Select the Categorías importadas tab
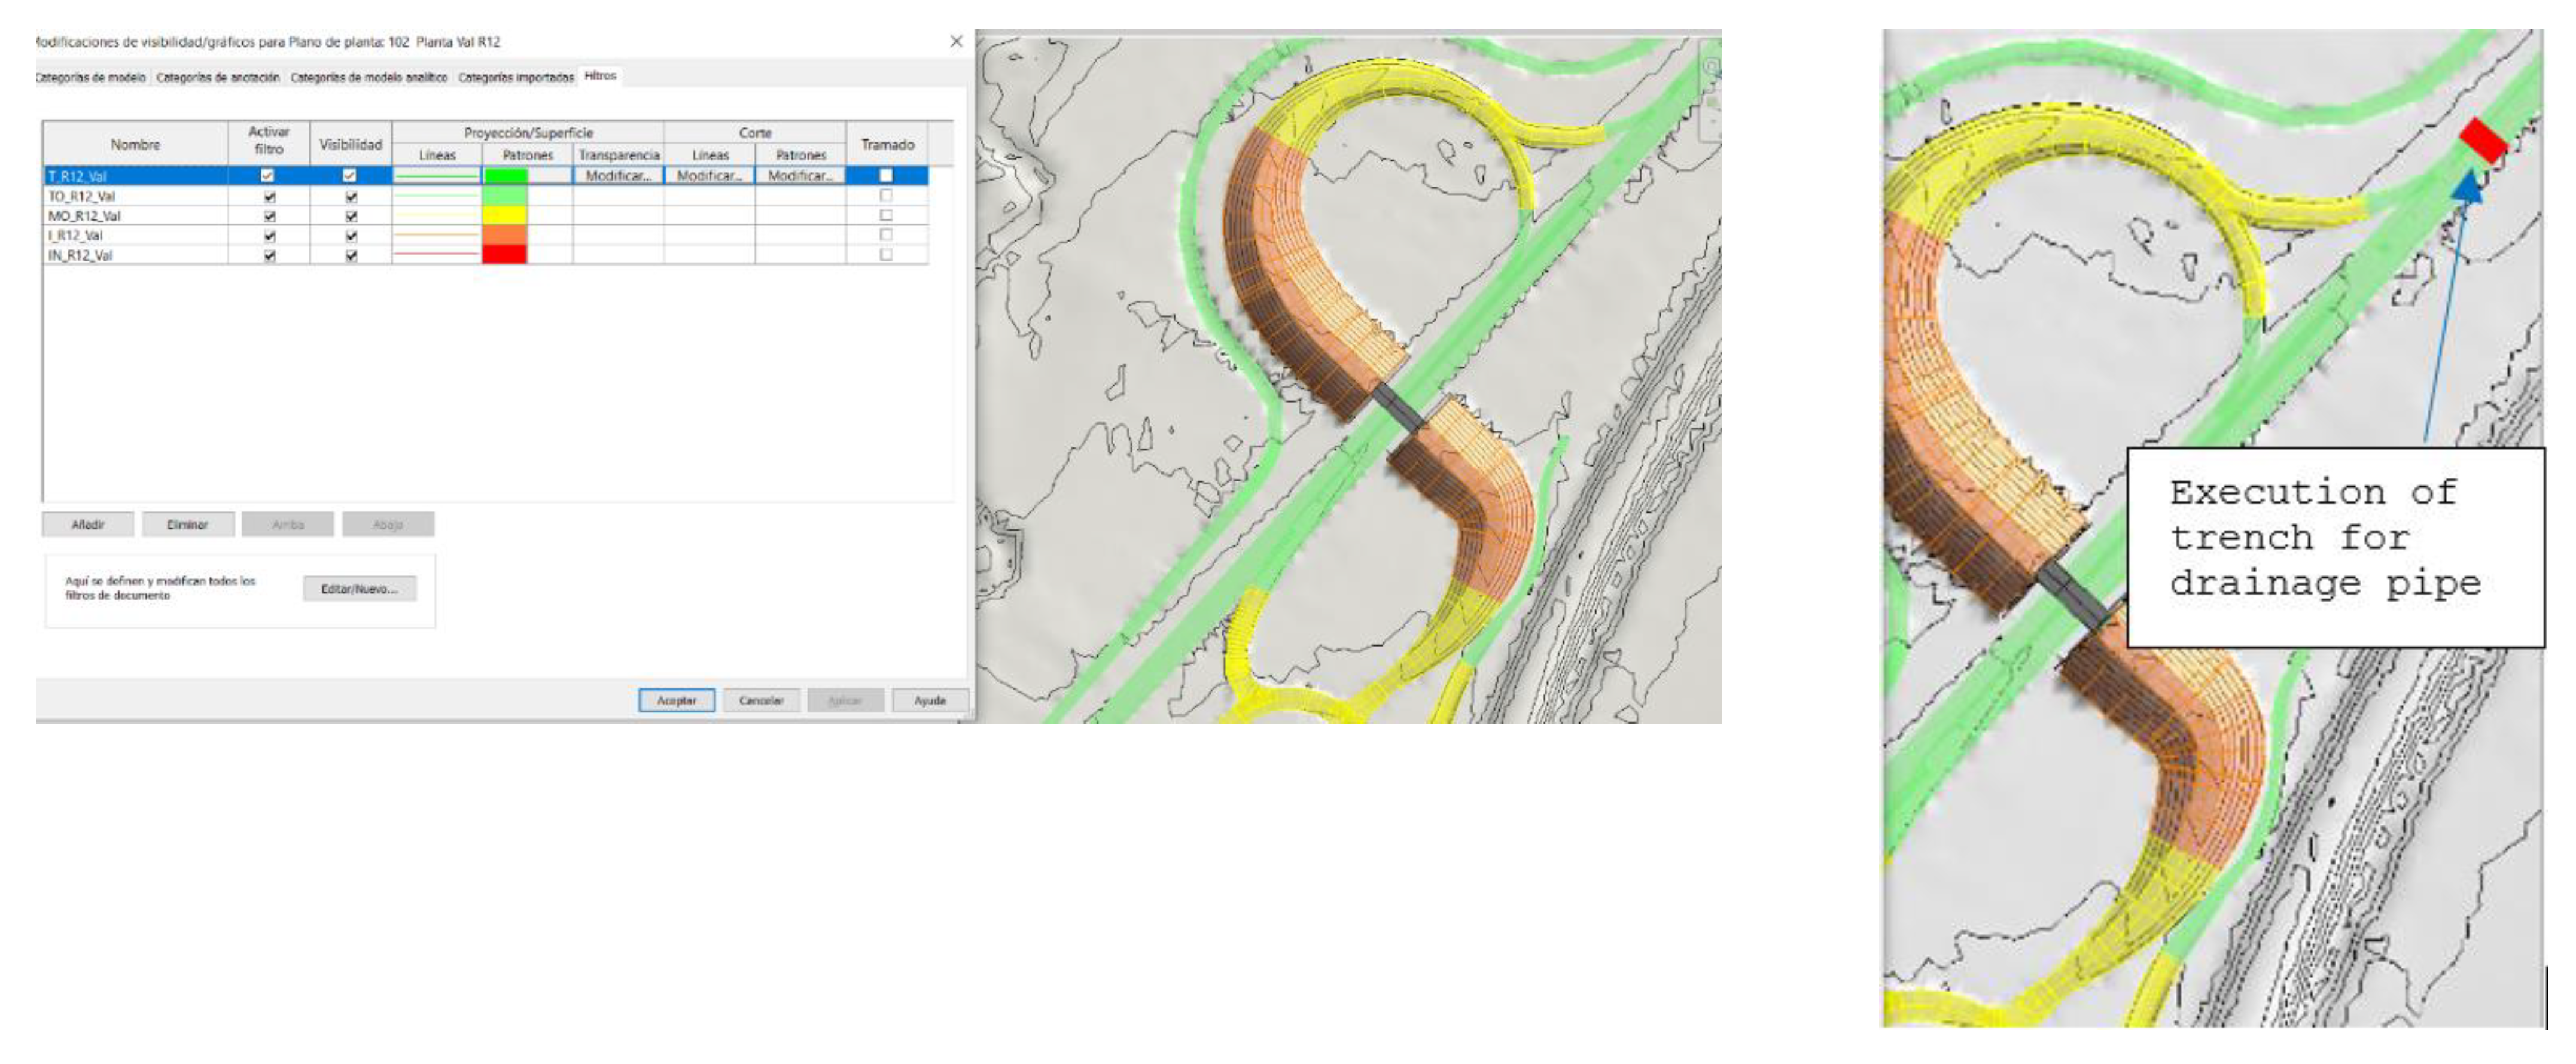This screenshot has width=2576, height=1064. point(516,77)
